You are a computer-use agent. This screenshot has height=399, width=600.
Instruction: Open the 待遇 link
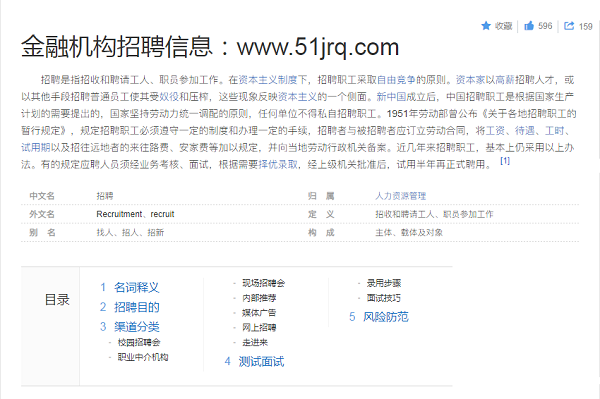(525, 131)
